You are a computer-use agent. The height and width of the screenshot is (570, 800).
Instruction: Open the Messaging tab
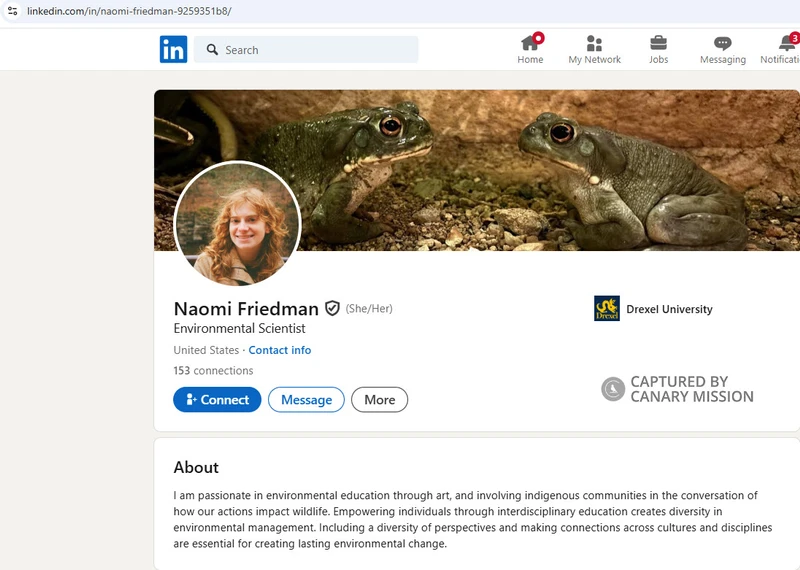click(x=722, y=49)
